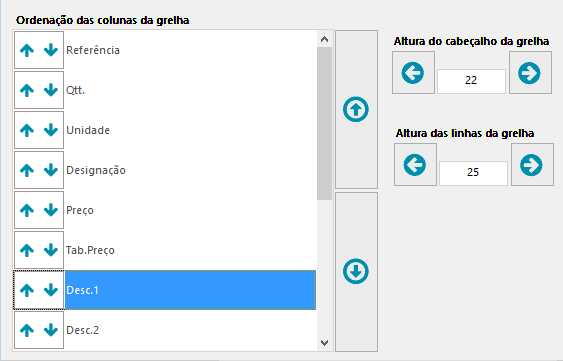Click header height field showing 22
The height and width of the screenshot is (361, 563).
point(471,81)
